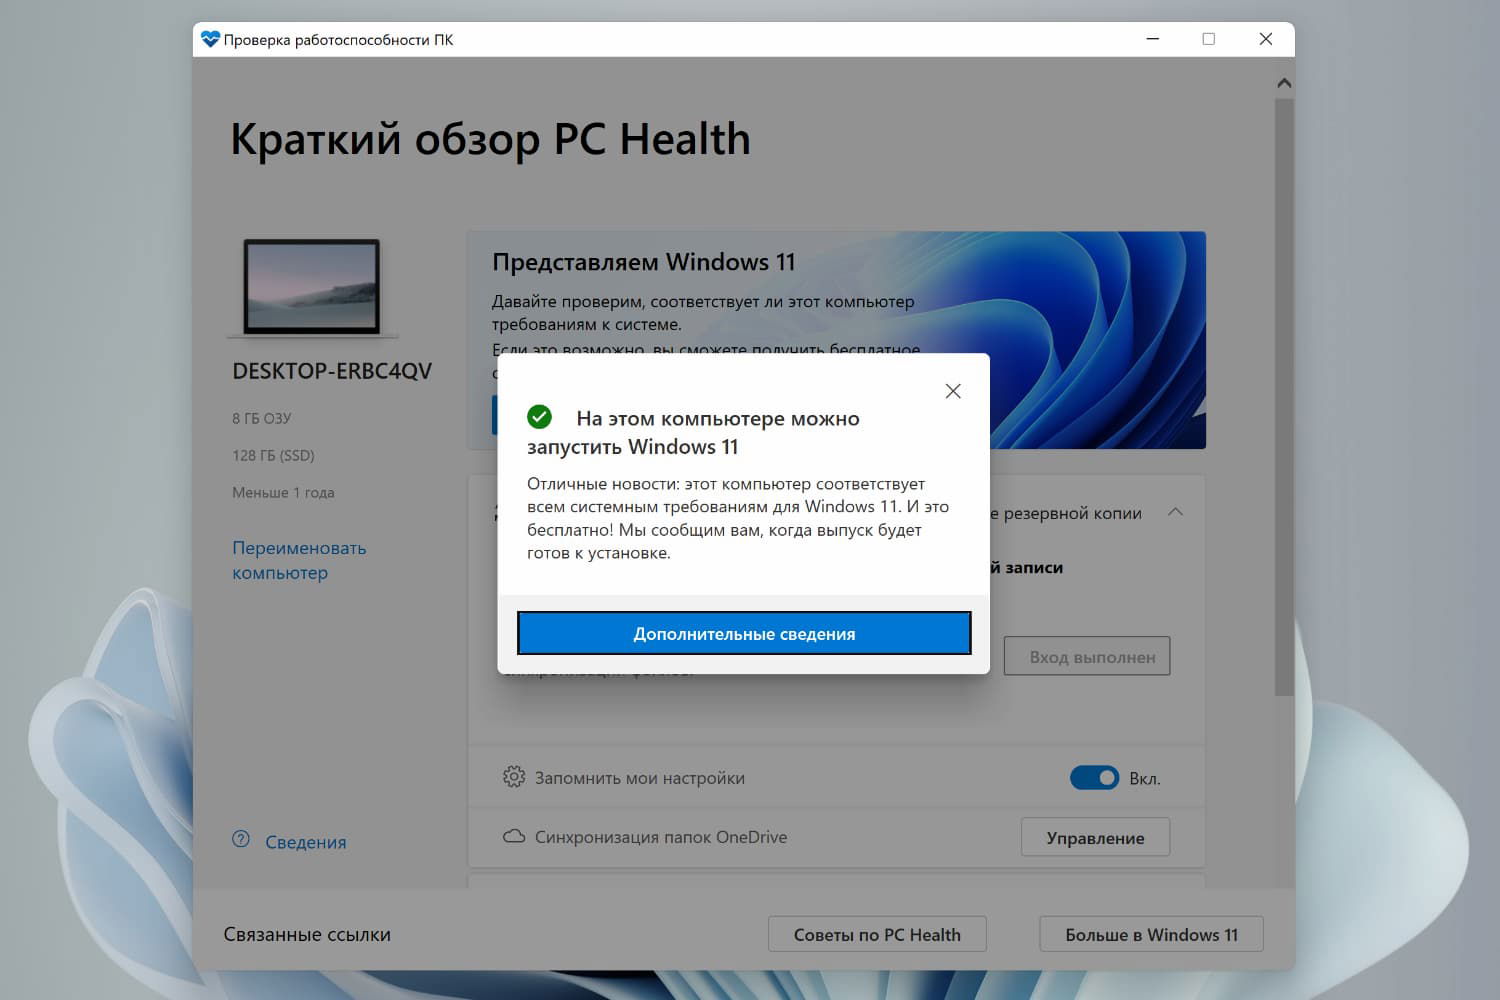Collapse the backup section with the chevron
This screenshot has height=1000, width=1500.
click(1176, 511)
